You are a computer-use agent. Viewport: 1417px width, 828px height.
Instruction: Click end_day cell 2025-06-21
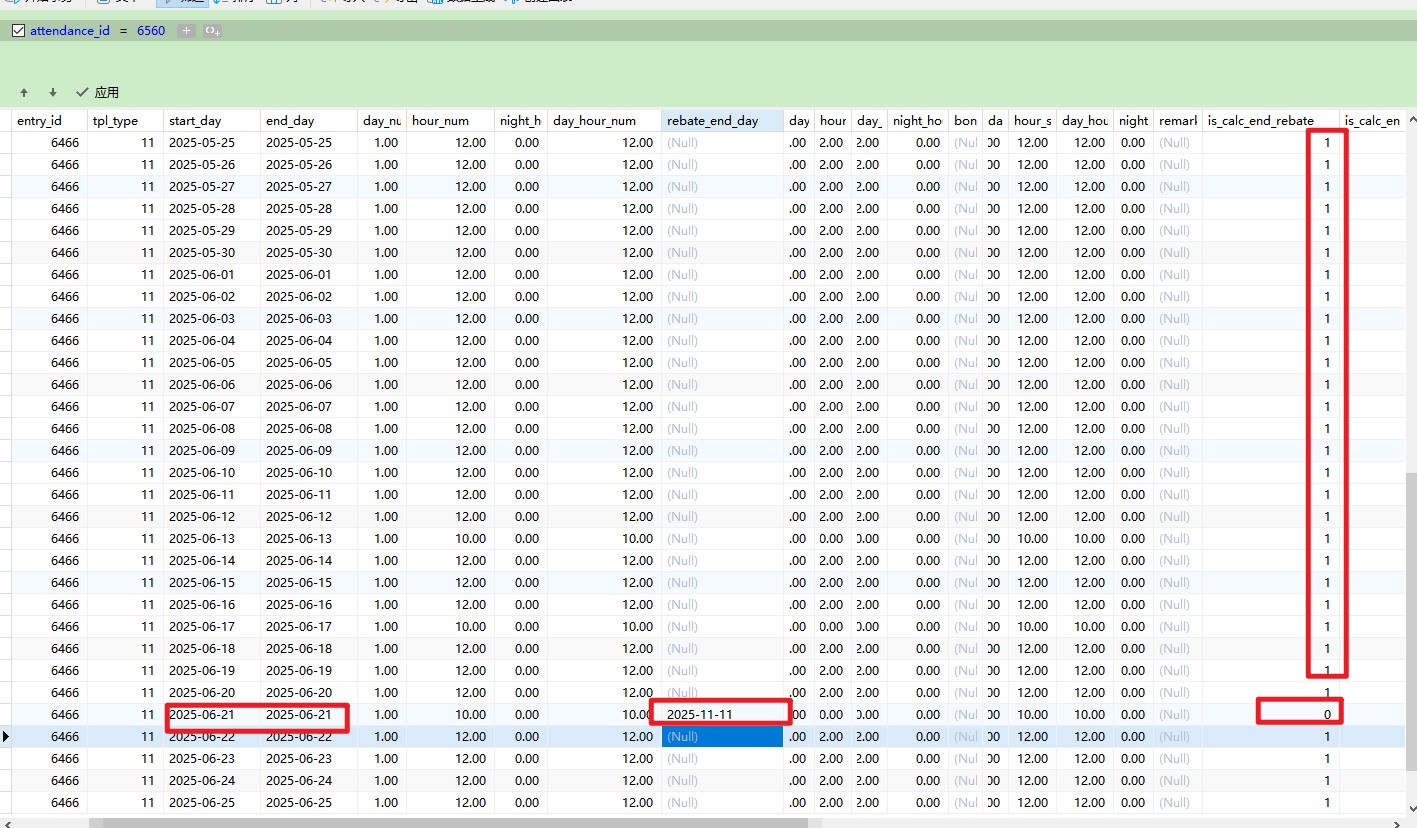point(309,714)
